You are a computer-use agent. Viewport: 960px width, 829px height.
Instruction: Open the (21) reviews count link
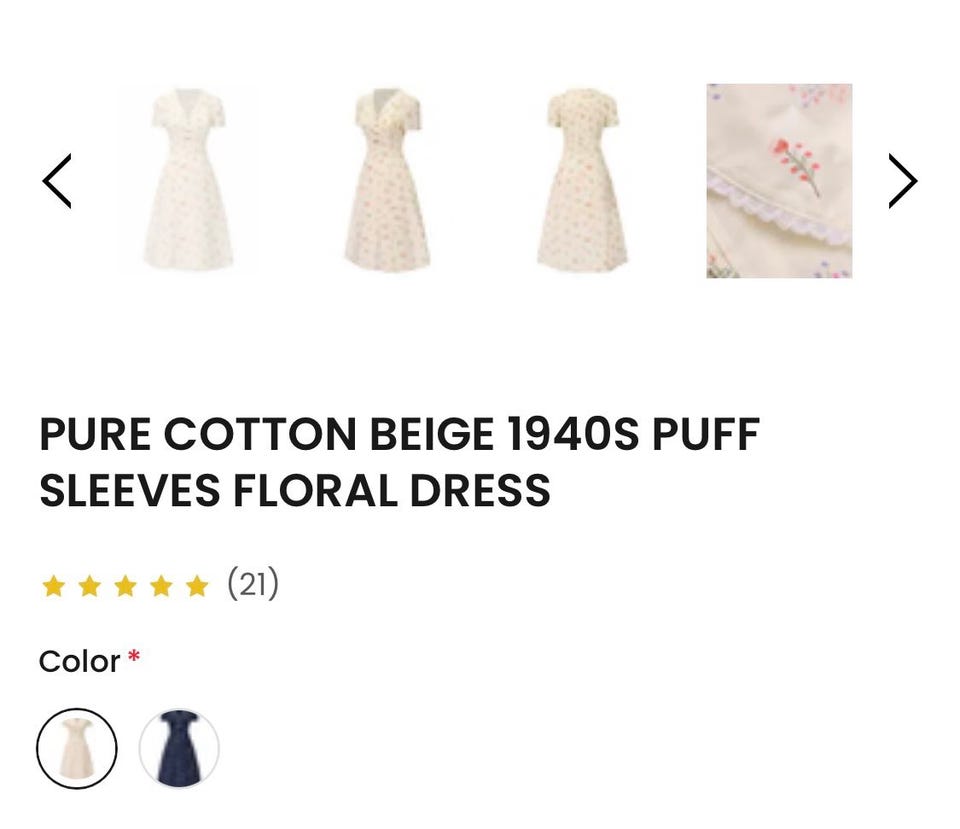pos(253,583)
